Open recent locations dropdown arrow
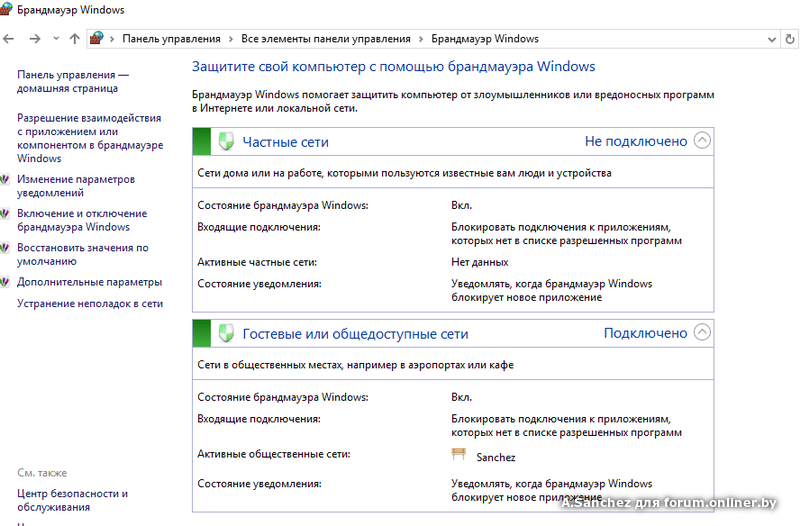The height and width of the screenshot is (526, 800). [56, 39]
